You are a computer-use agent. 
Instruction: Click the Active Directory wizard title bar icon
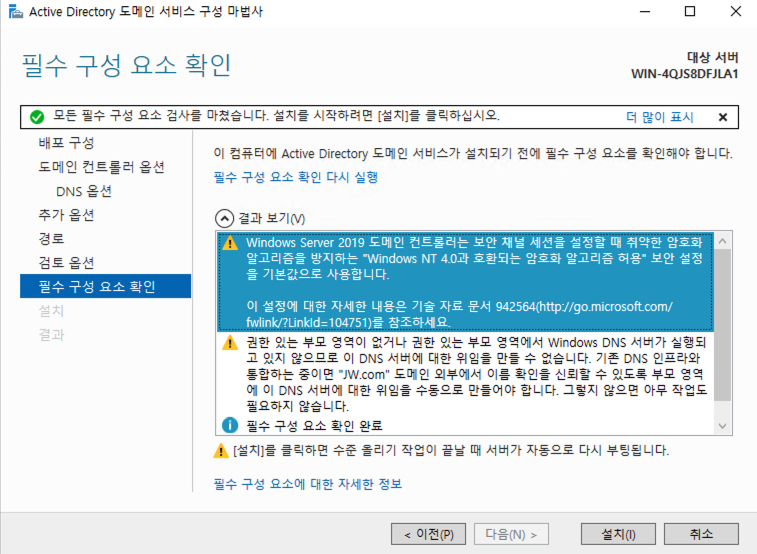(15, 12)
